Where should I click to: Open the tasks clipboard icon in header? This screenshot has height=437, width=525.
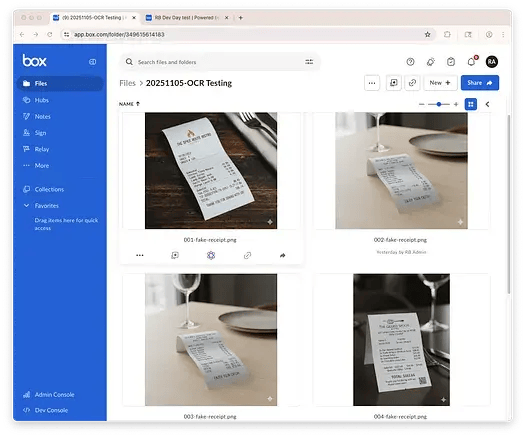451,62
